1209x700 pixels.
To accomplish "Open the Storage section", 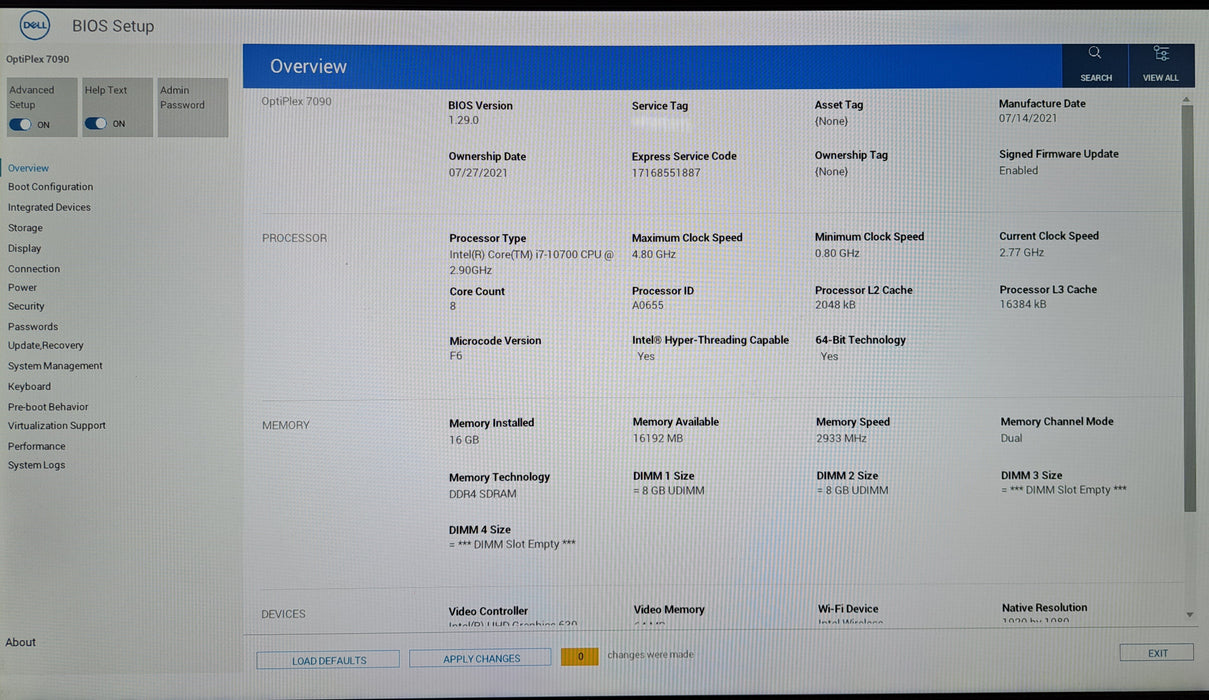I will pyautogui.click(x=25, y=228).
